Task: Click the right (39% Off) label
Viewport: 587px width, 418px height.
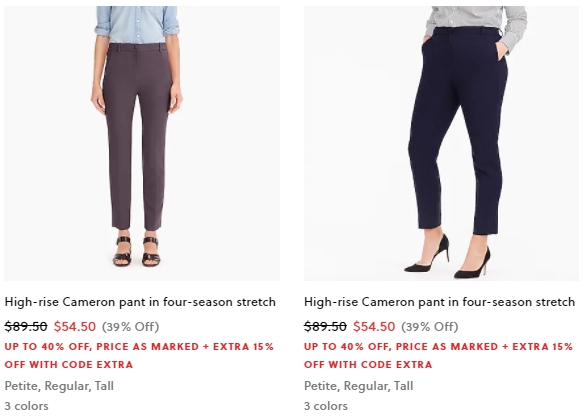Action: [430, 327]
